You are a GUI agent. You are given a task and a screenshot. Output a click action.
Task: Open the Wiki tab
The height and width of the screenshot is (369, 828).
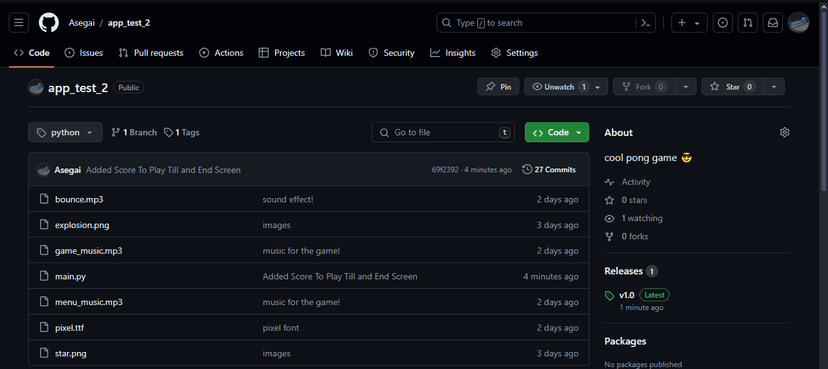[x=337, y=53]
